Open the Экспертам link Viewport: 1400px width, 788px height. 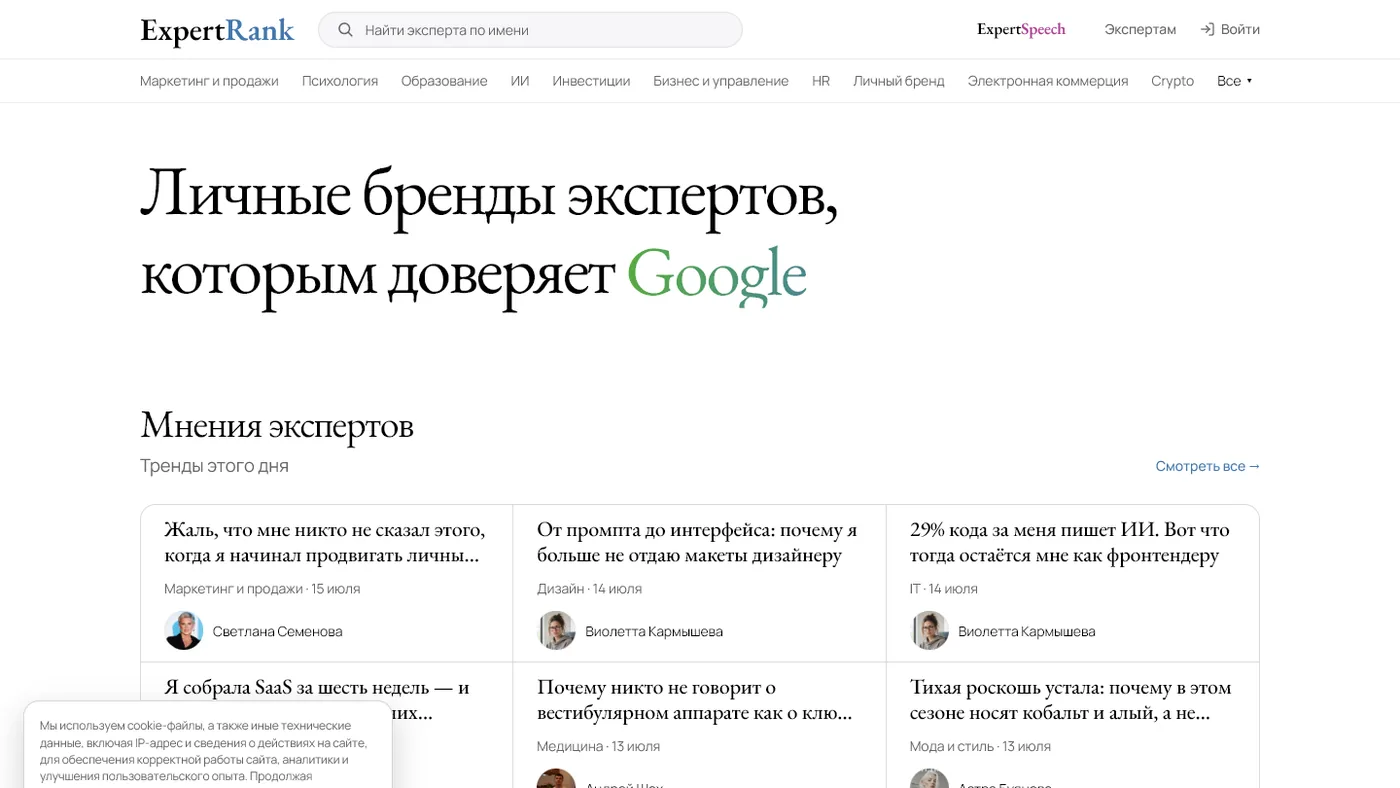(x=1140, y=29)
